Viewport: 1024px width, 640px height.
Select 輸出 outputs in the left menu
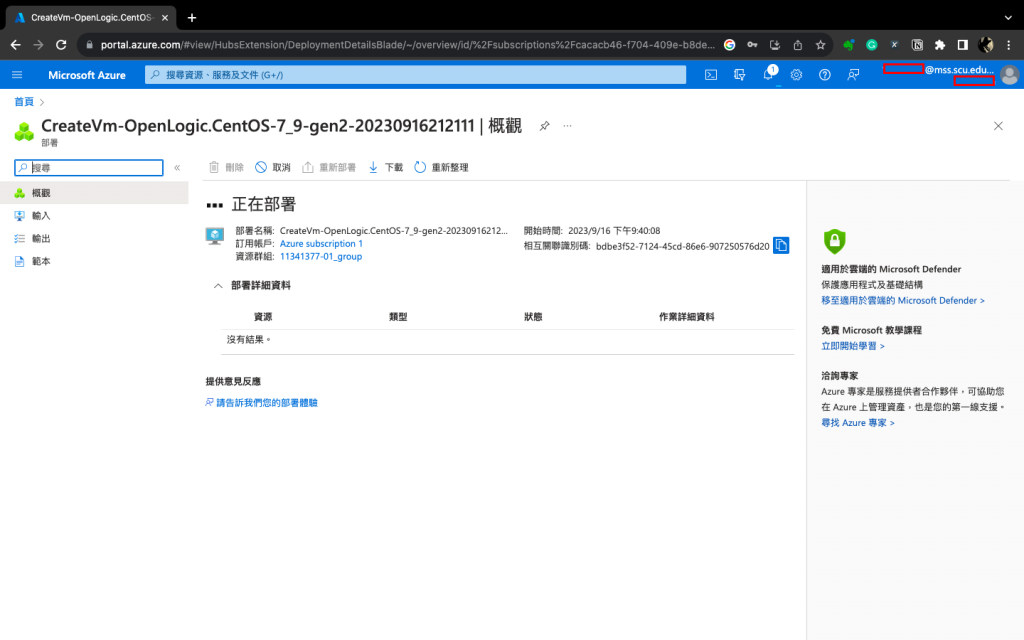pyautogui.click(x=94, y=238)
